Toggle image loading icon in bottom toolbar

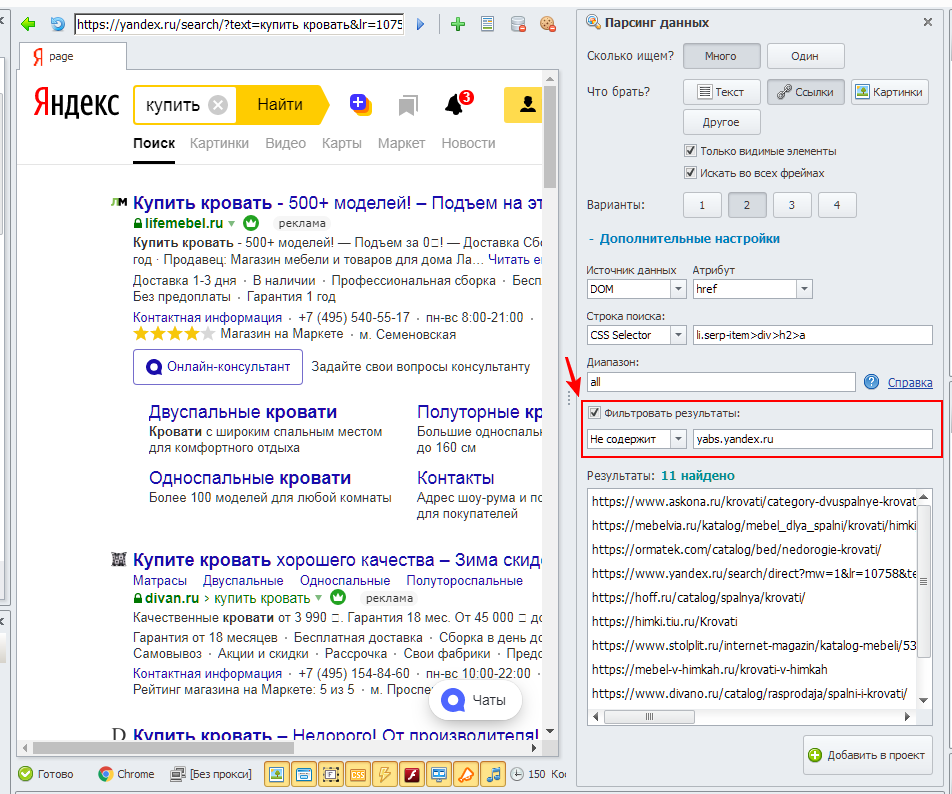point(276,774)
